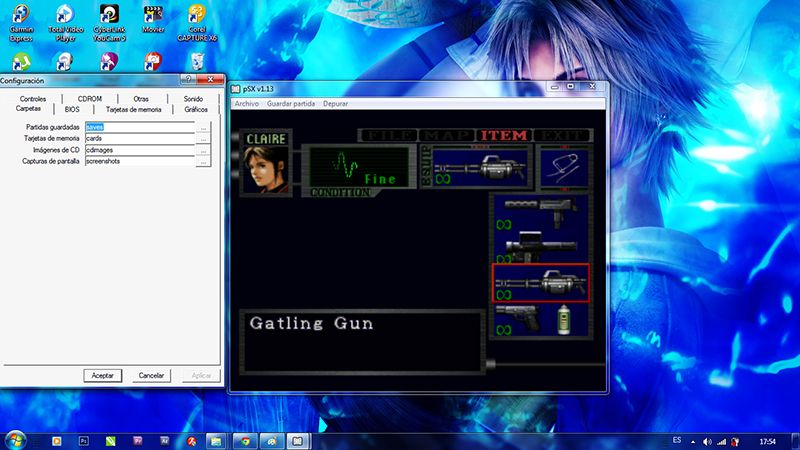The height and width of the screenshot is (450, 800).
Task: Select the rocket launcher inventory slot
Action: click(540, 247)
